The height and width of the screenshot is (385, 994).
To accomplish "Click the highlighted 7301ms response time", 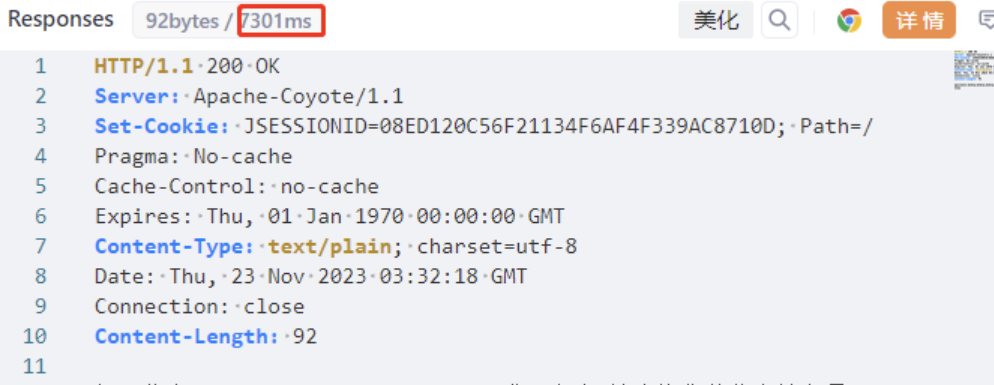I will (281, 20).
